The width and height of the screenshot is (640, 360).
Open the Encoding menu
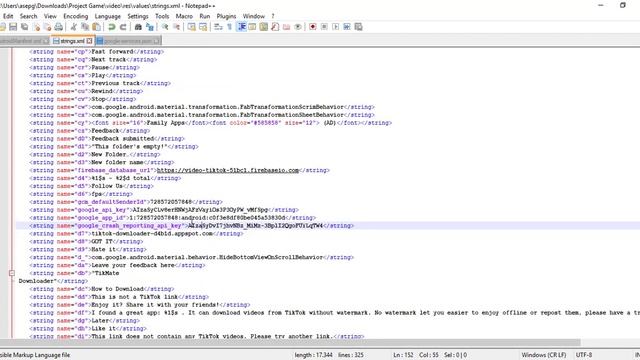click(76, 16)
